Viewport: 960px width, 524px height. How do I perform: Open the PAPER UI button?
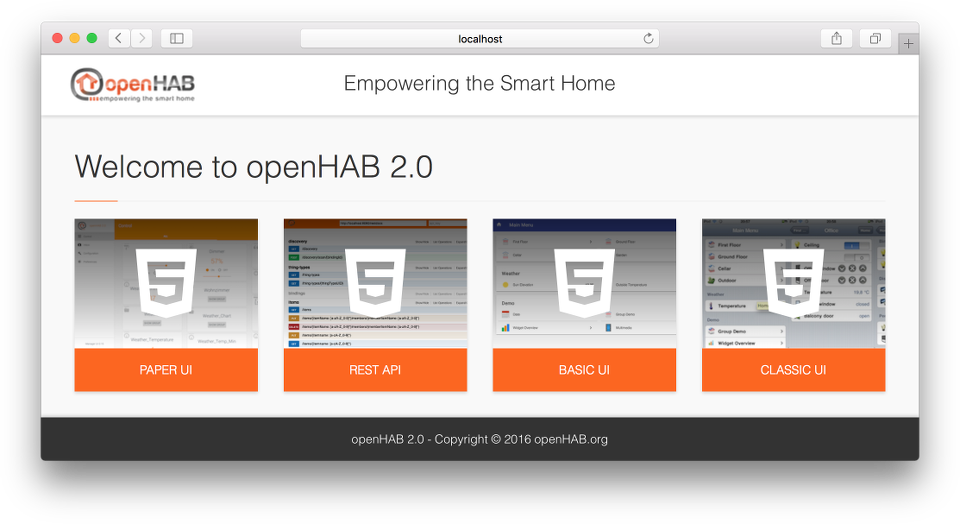pyautogui.click(x=166, y=370)
